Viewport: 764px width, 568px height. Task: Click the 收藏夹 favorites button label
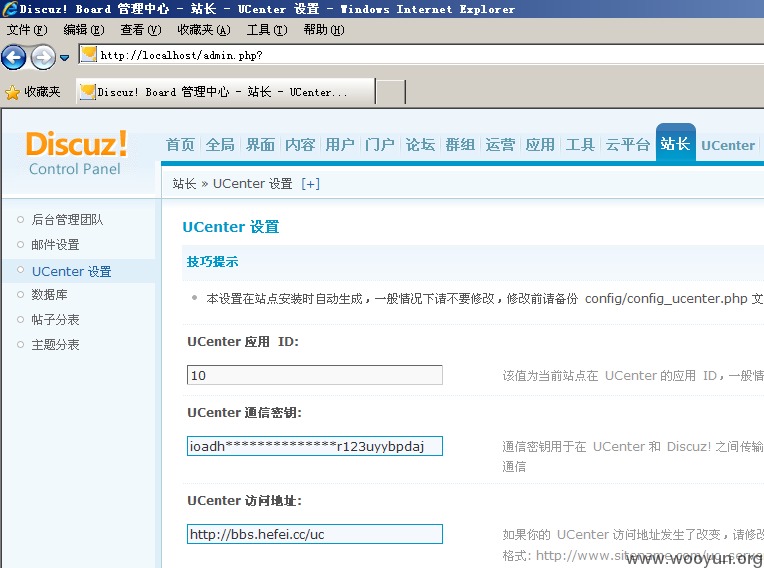coord(42,92)
